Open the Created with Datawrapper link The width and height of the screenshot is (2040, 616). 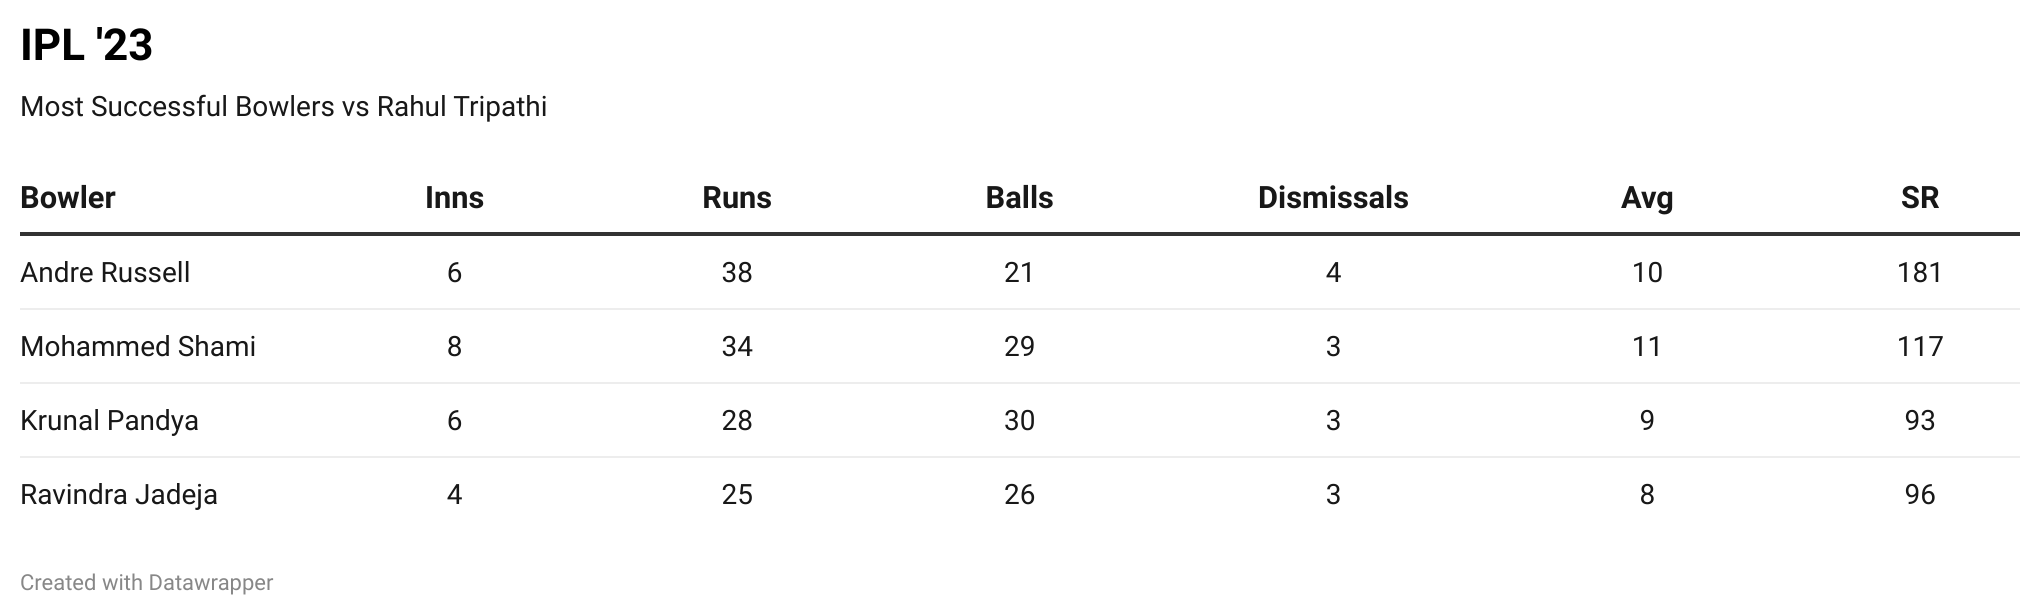[x=146, y=582]
